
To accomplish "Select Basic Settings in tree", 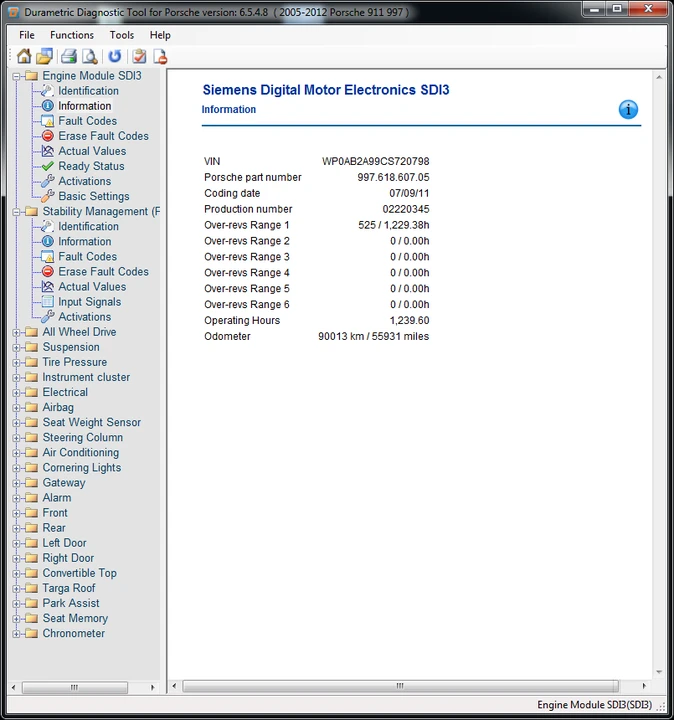I will point(94,196).
